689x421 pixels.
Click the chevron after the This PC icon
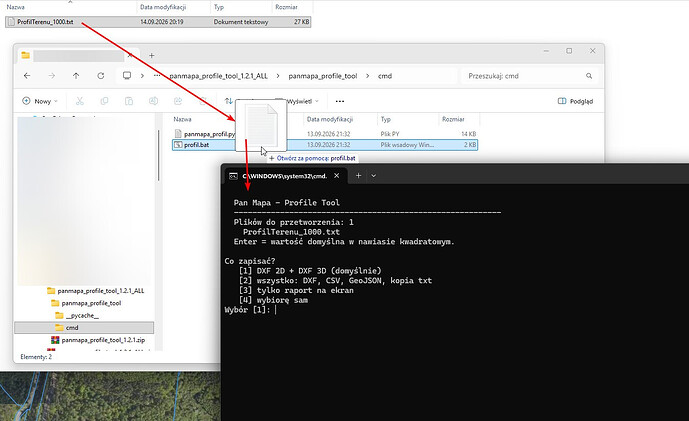(142, 76)
